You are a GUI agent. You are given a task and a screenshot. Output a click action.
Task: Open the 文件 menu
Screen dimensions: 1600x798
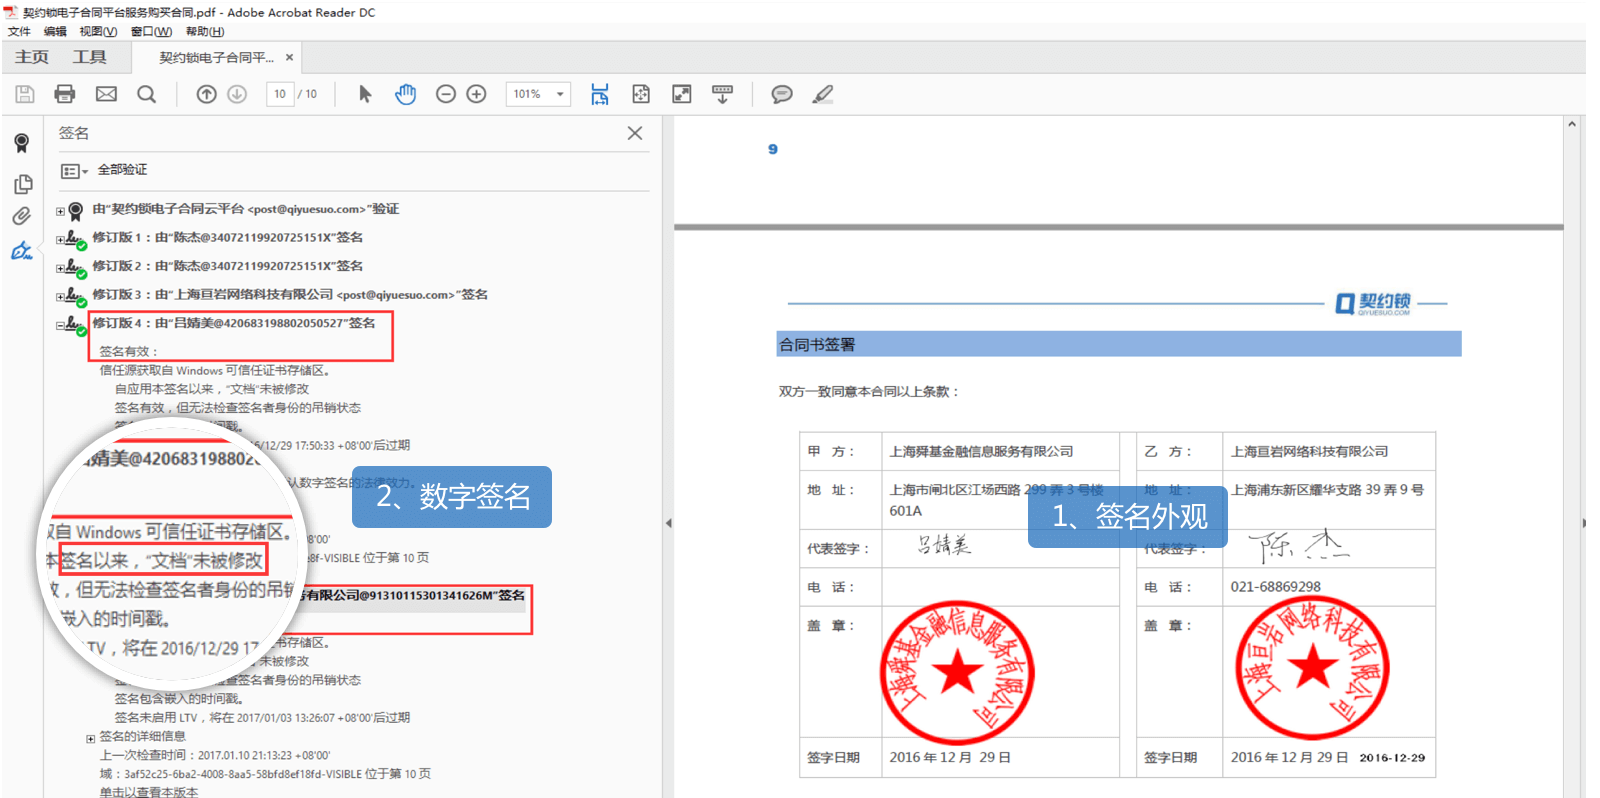[x=19, y=31]
